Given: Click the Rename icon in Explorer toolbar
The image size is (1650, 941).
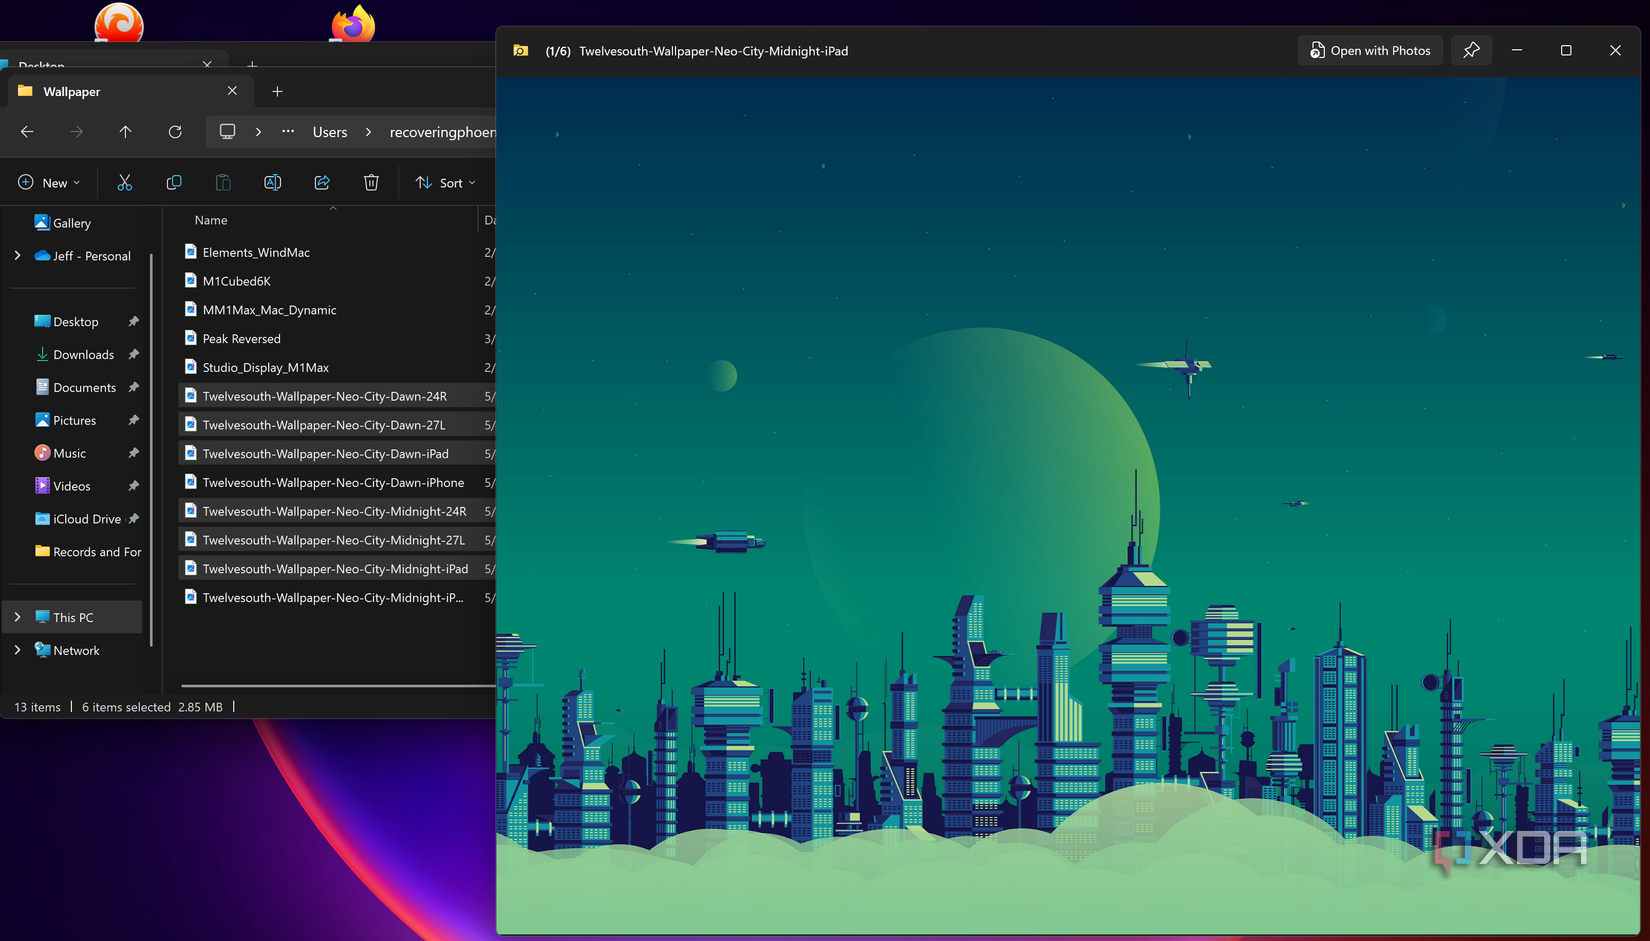Looking at the screenshot, I should pos(272,182).
